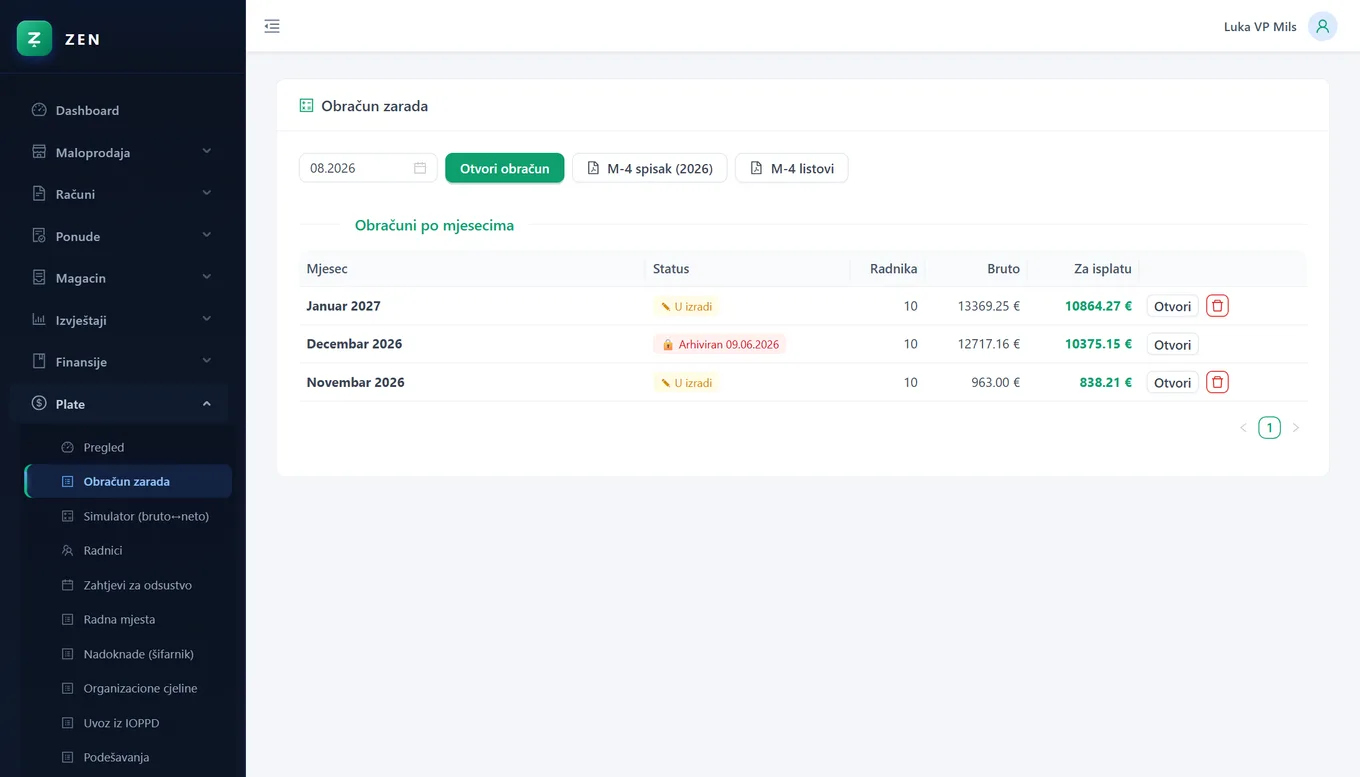This screenshot has height=777, width=1360.
Task: Open the user avatar icon
Action: click(1322, 26)
